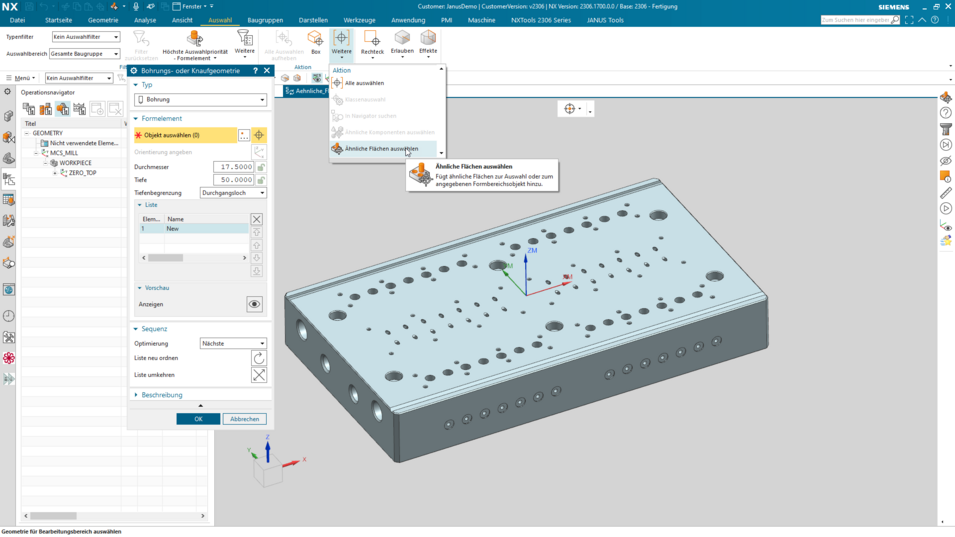Open the Auswahlbereich dropdown

[x=85, y=54]
